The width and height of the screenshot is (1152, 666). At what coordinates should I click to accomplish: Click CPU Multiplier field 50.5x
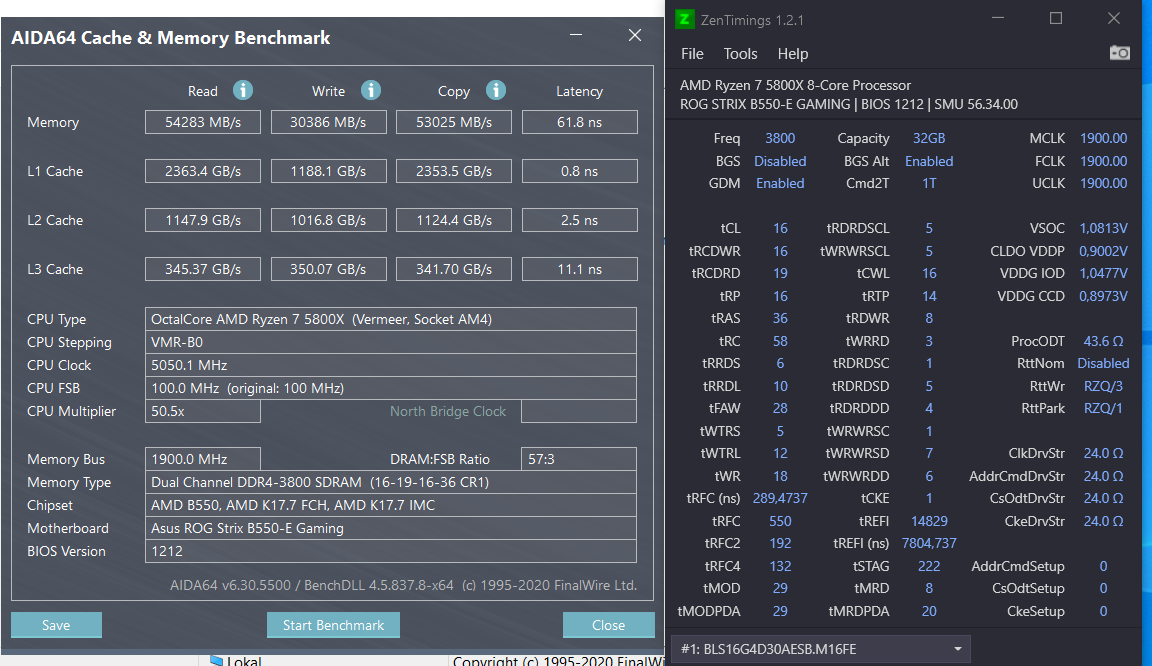pos(203,411)
